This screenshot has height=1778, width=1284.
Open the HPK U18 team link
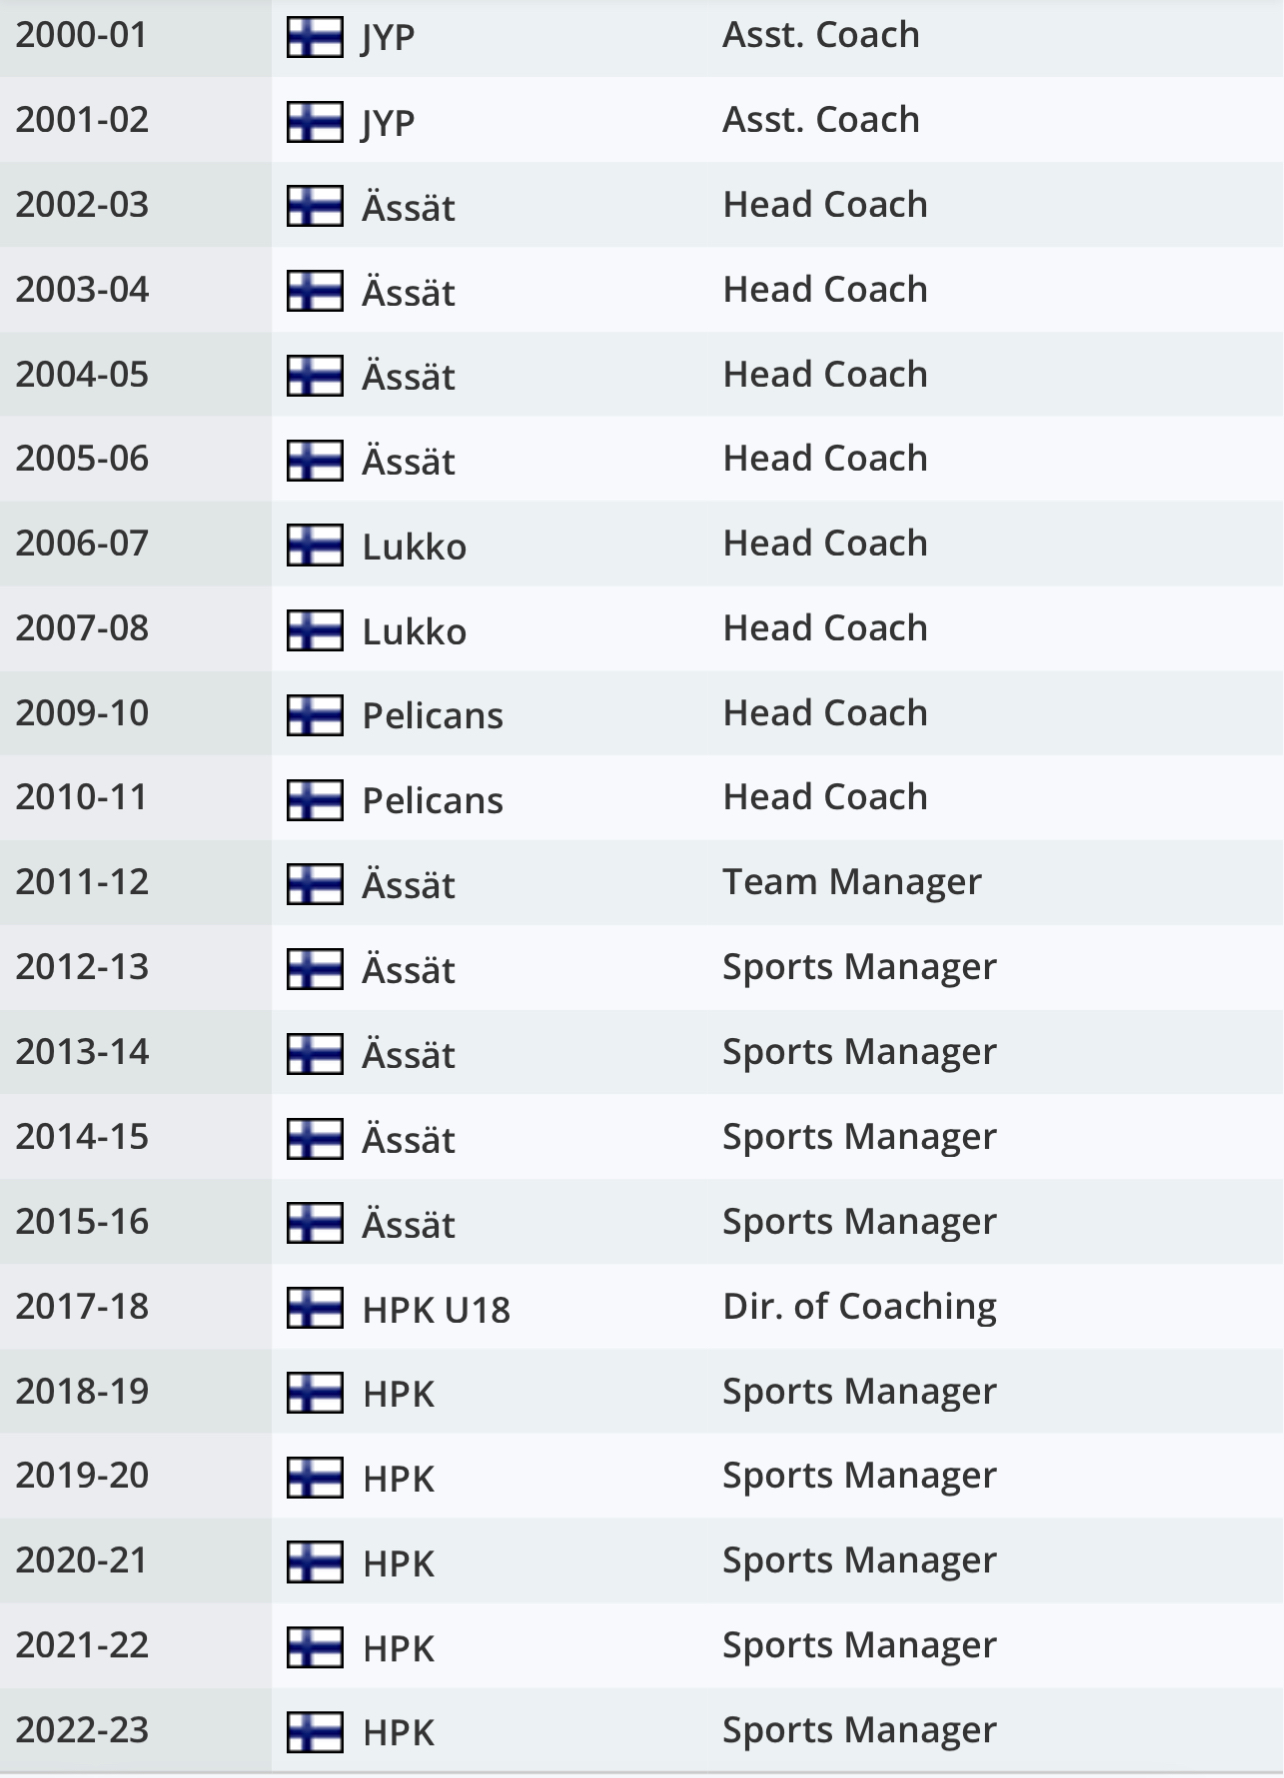436,1308
